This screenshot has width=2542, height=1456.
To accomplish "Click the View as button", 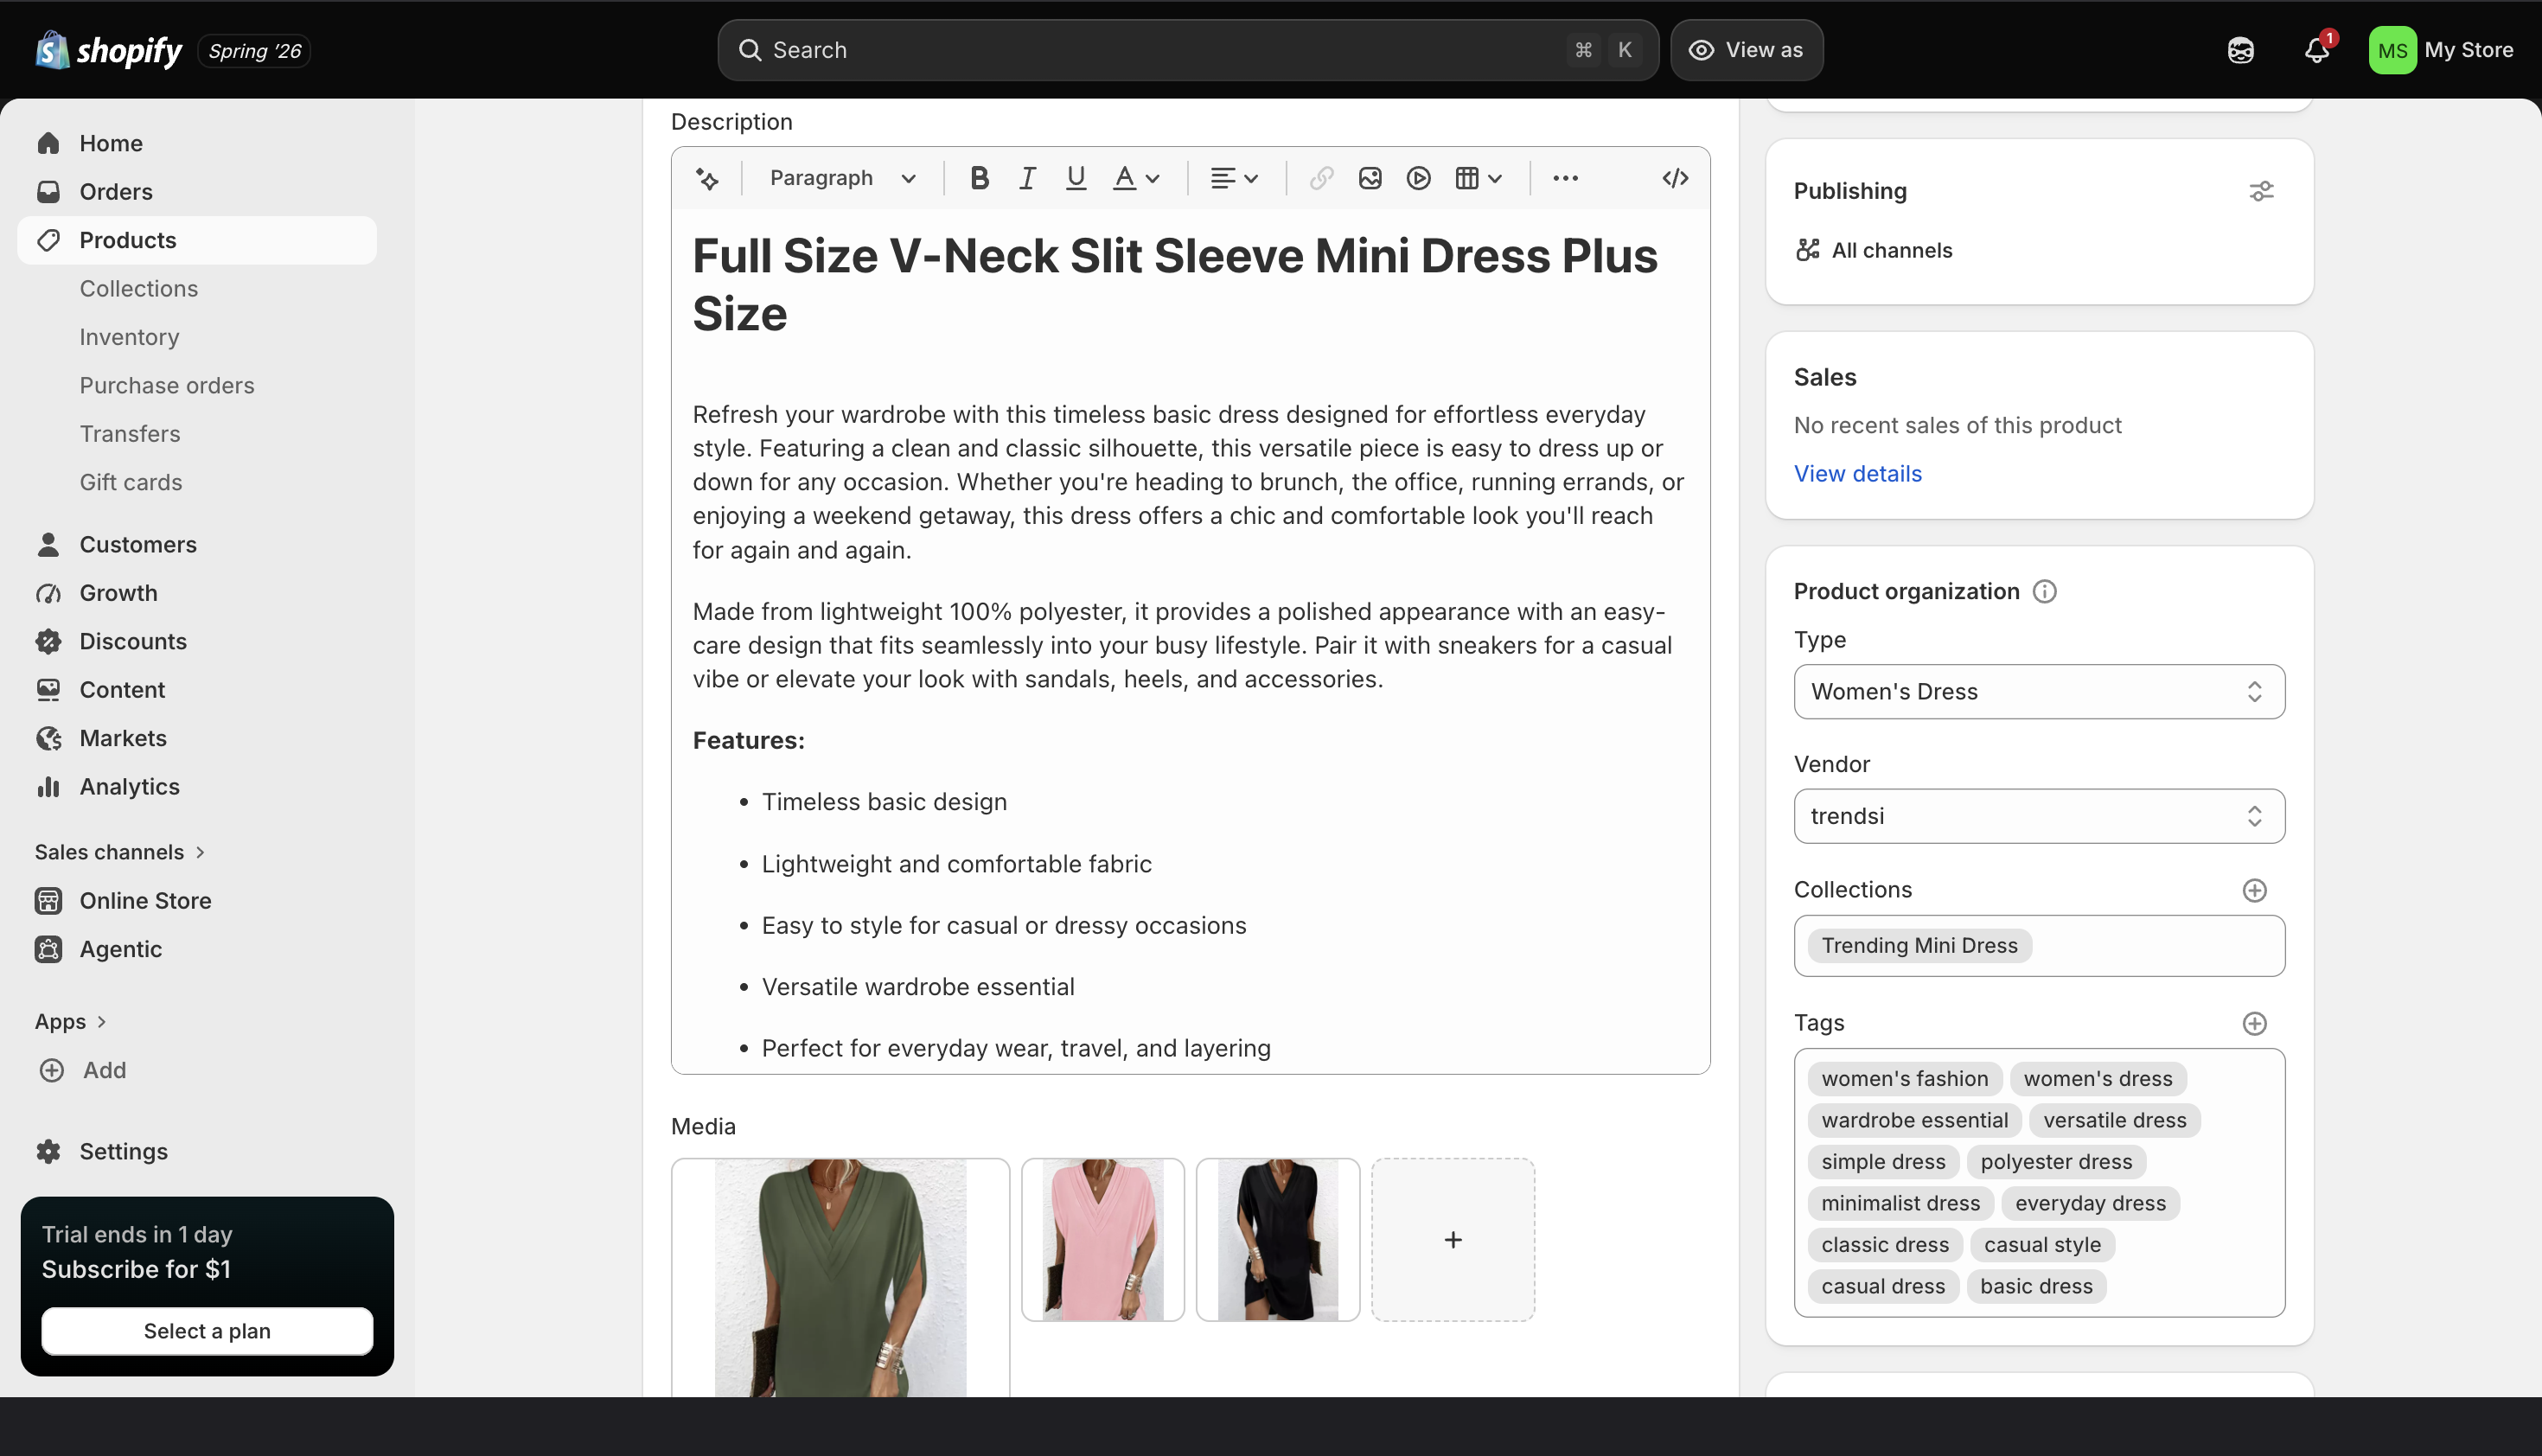I will [x=1746, y=50].
